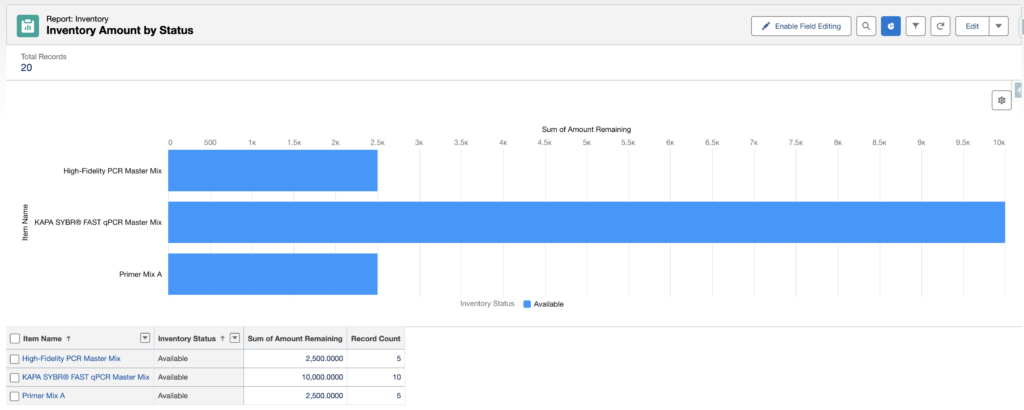
Task: Click Available status in Primer Mix A row
Action: click(x=172, y=396)
